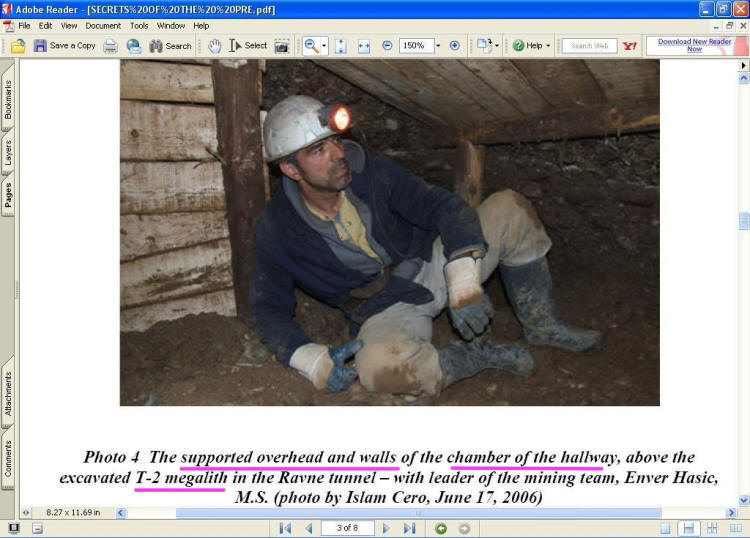
Task: Select the Hand tool
Action: click(x=215, y=46)
